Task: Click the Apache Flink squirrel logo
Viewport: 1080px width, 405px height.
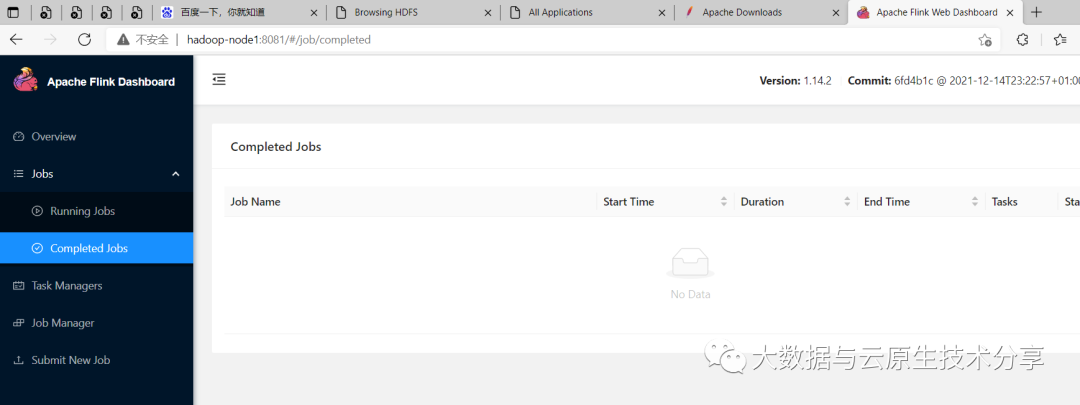Action: [25, 80]
